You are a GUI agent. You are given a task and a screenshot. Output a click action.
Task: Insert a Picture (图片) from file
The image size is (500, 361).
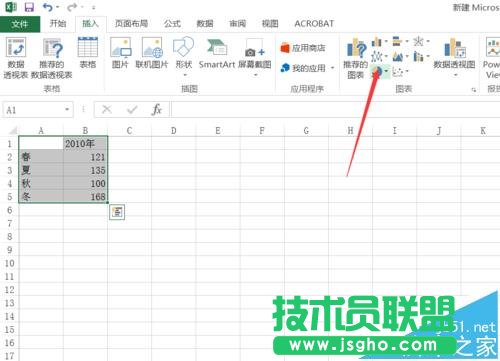[x=121, y=53]
